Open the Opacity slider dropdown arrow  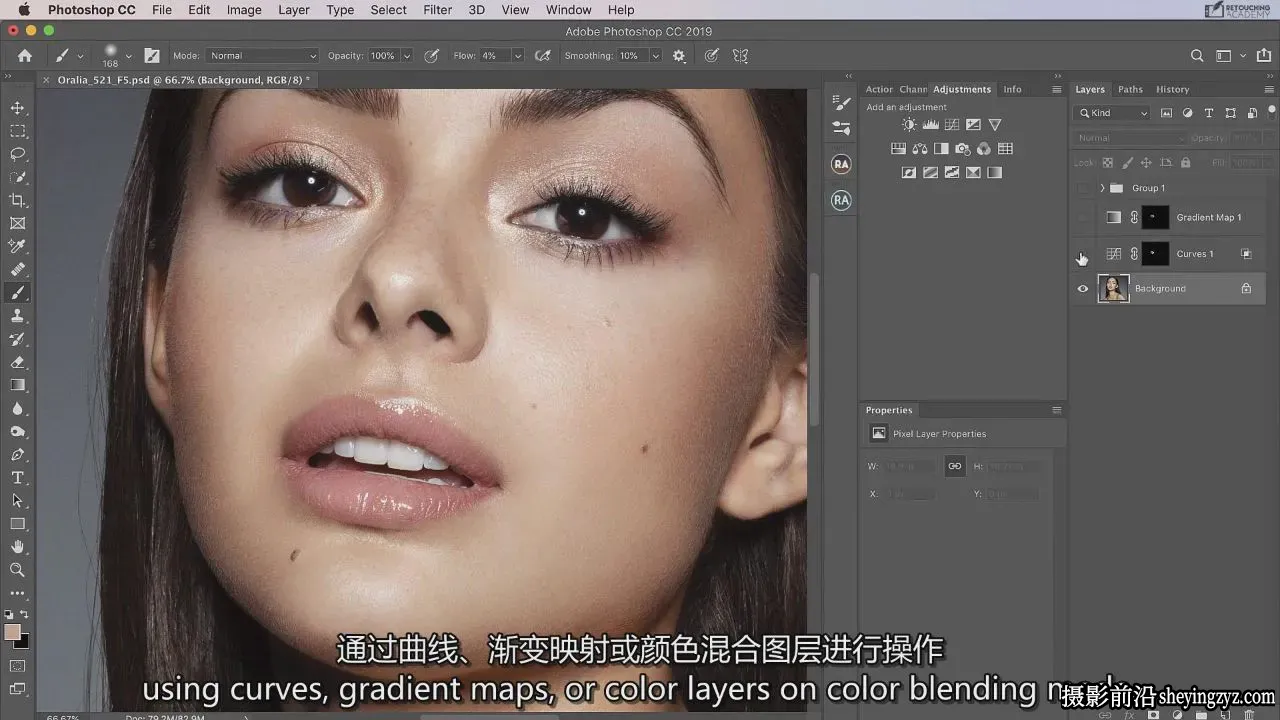(406, 56)
